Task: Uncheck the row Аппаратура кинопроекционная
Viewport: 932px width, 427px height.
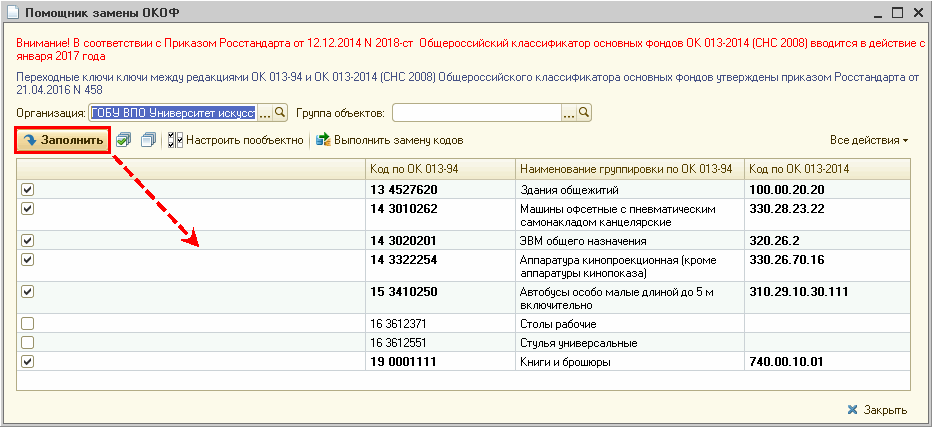Action: pos(27,260)
